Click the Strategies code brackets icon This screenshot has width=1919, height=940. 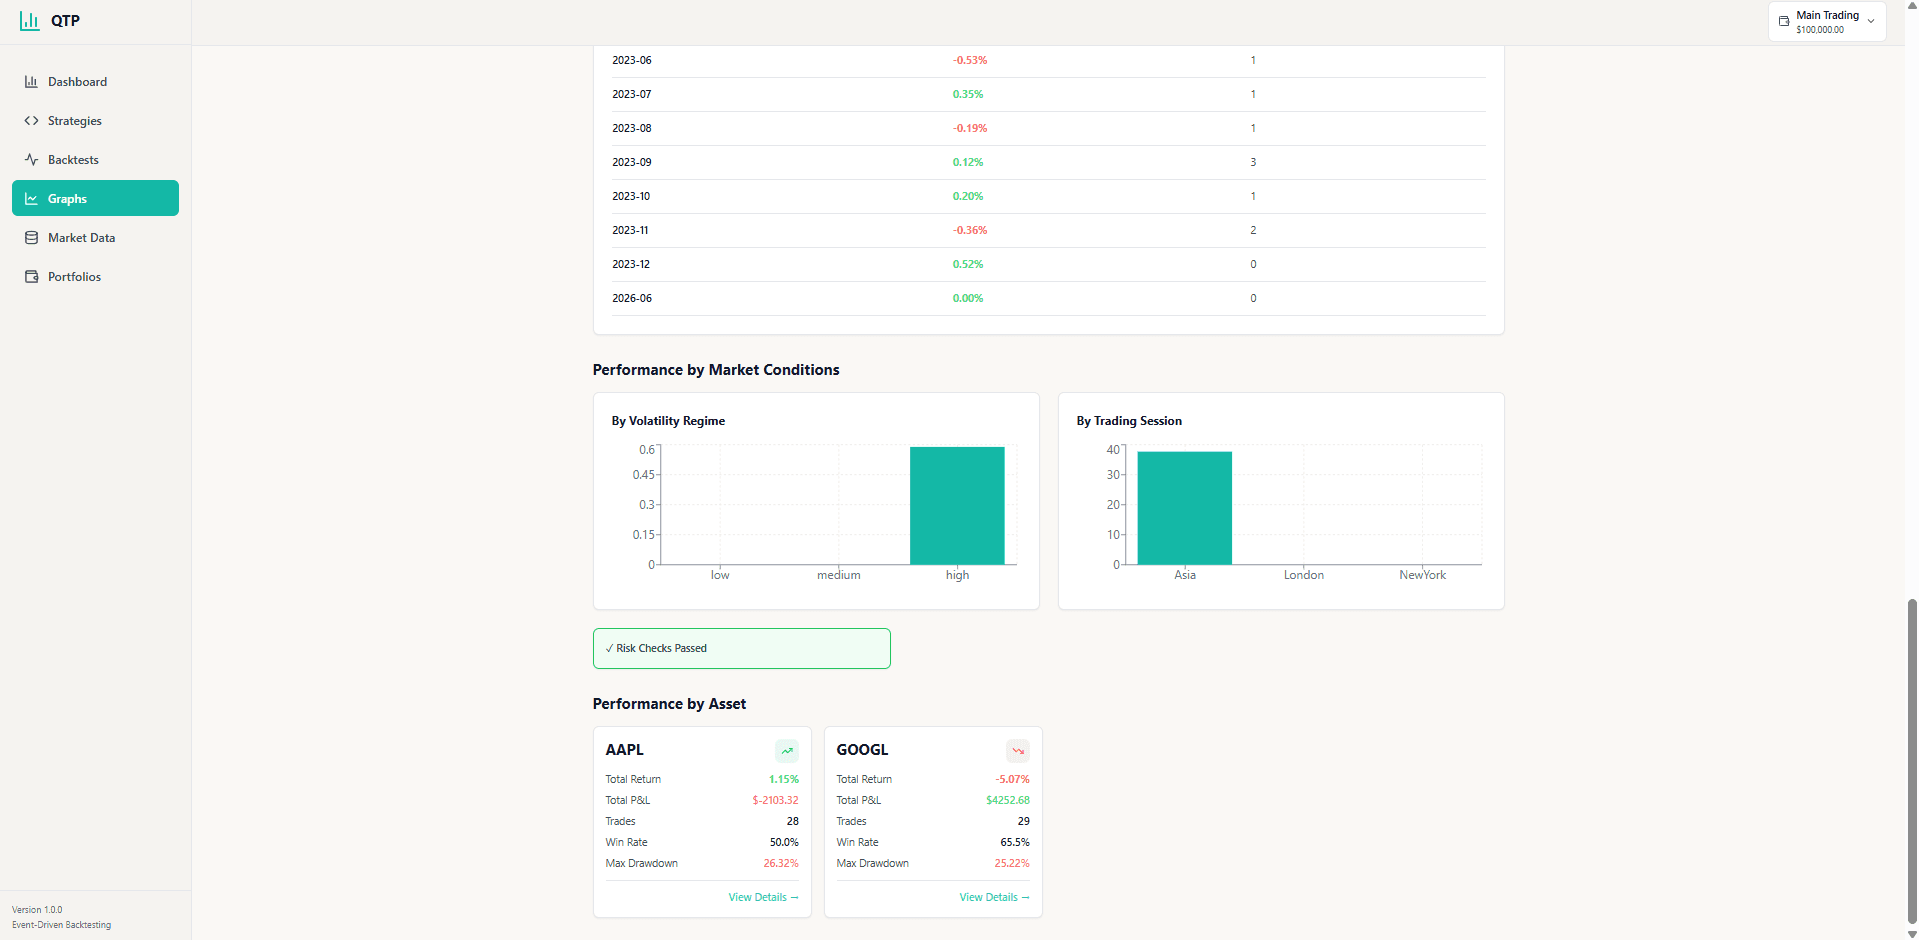31,121
